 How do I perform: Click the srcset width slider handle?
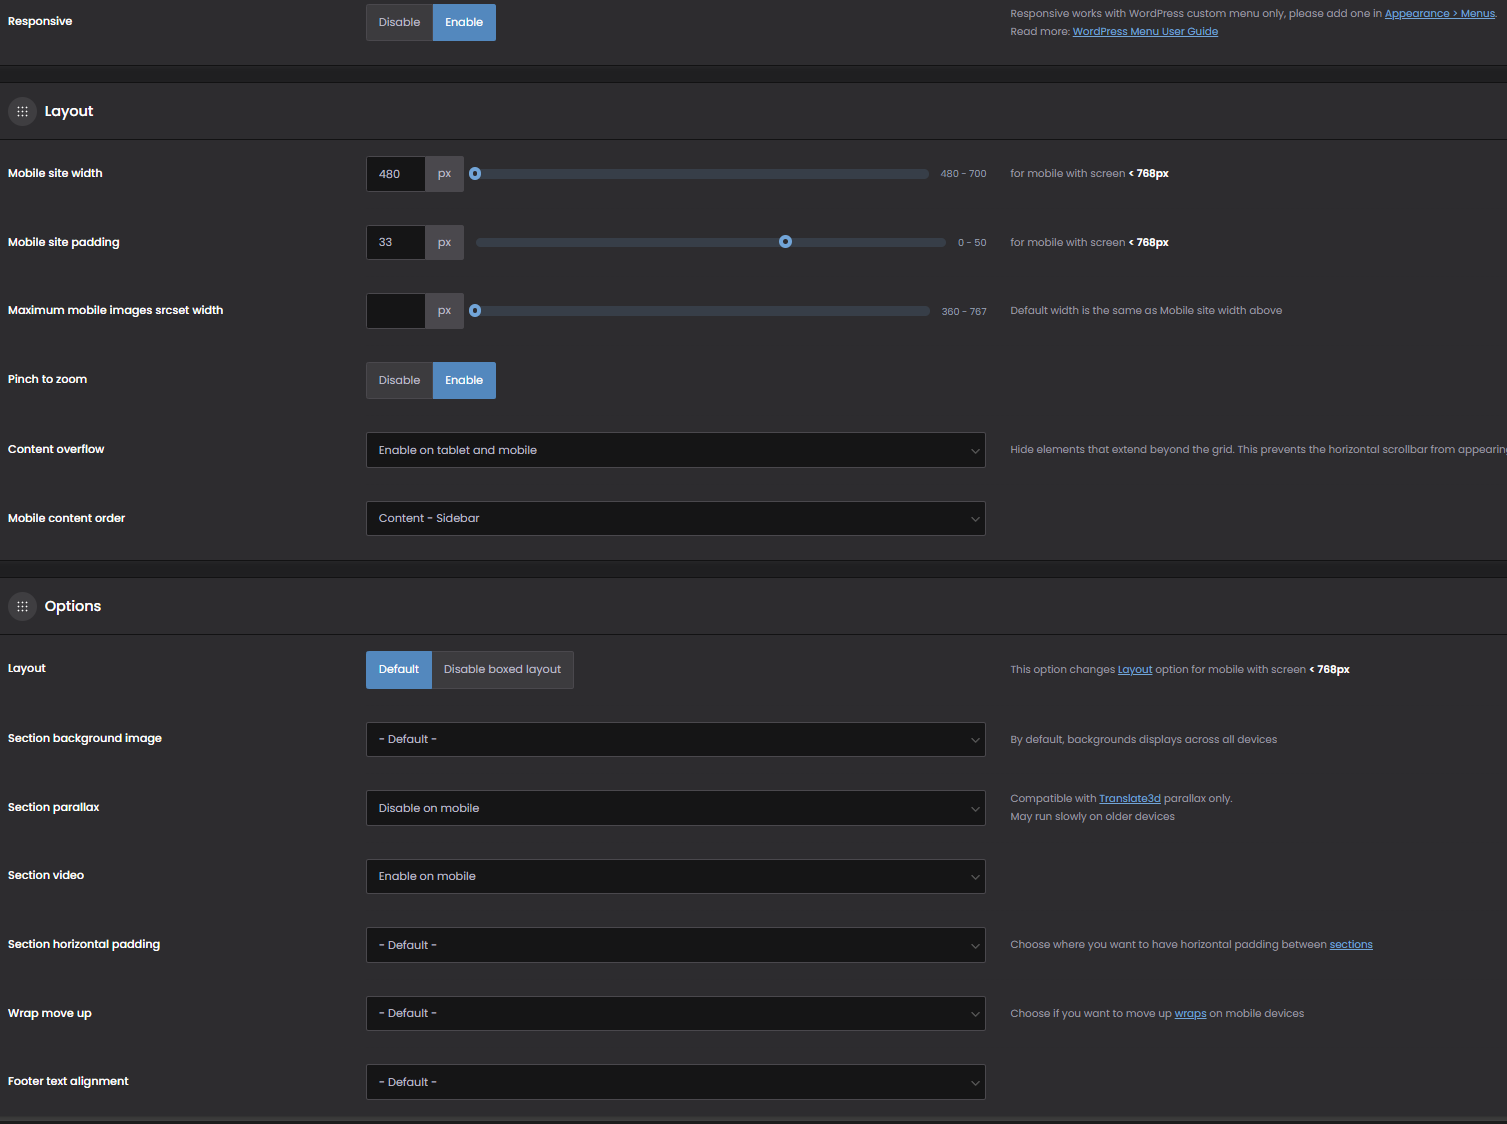coord(475,310)
